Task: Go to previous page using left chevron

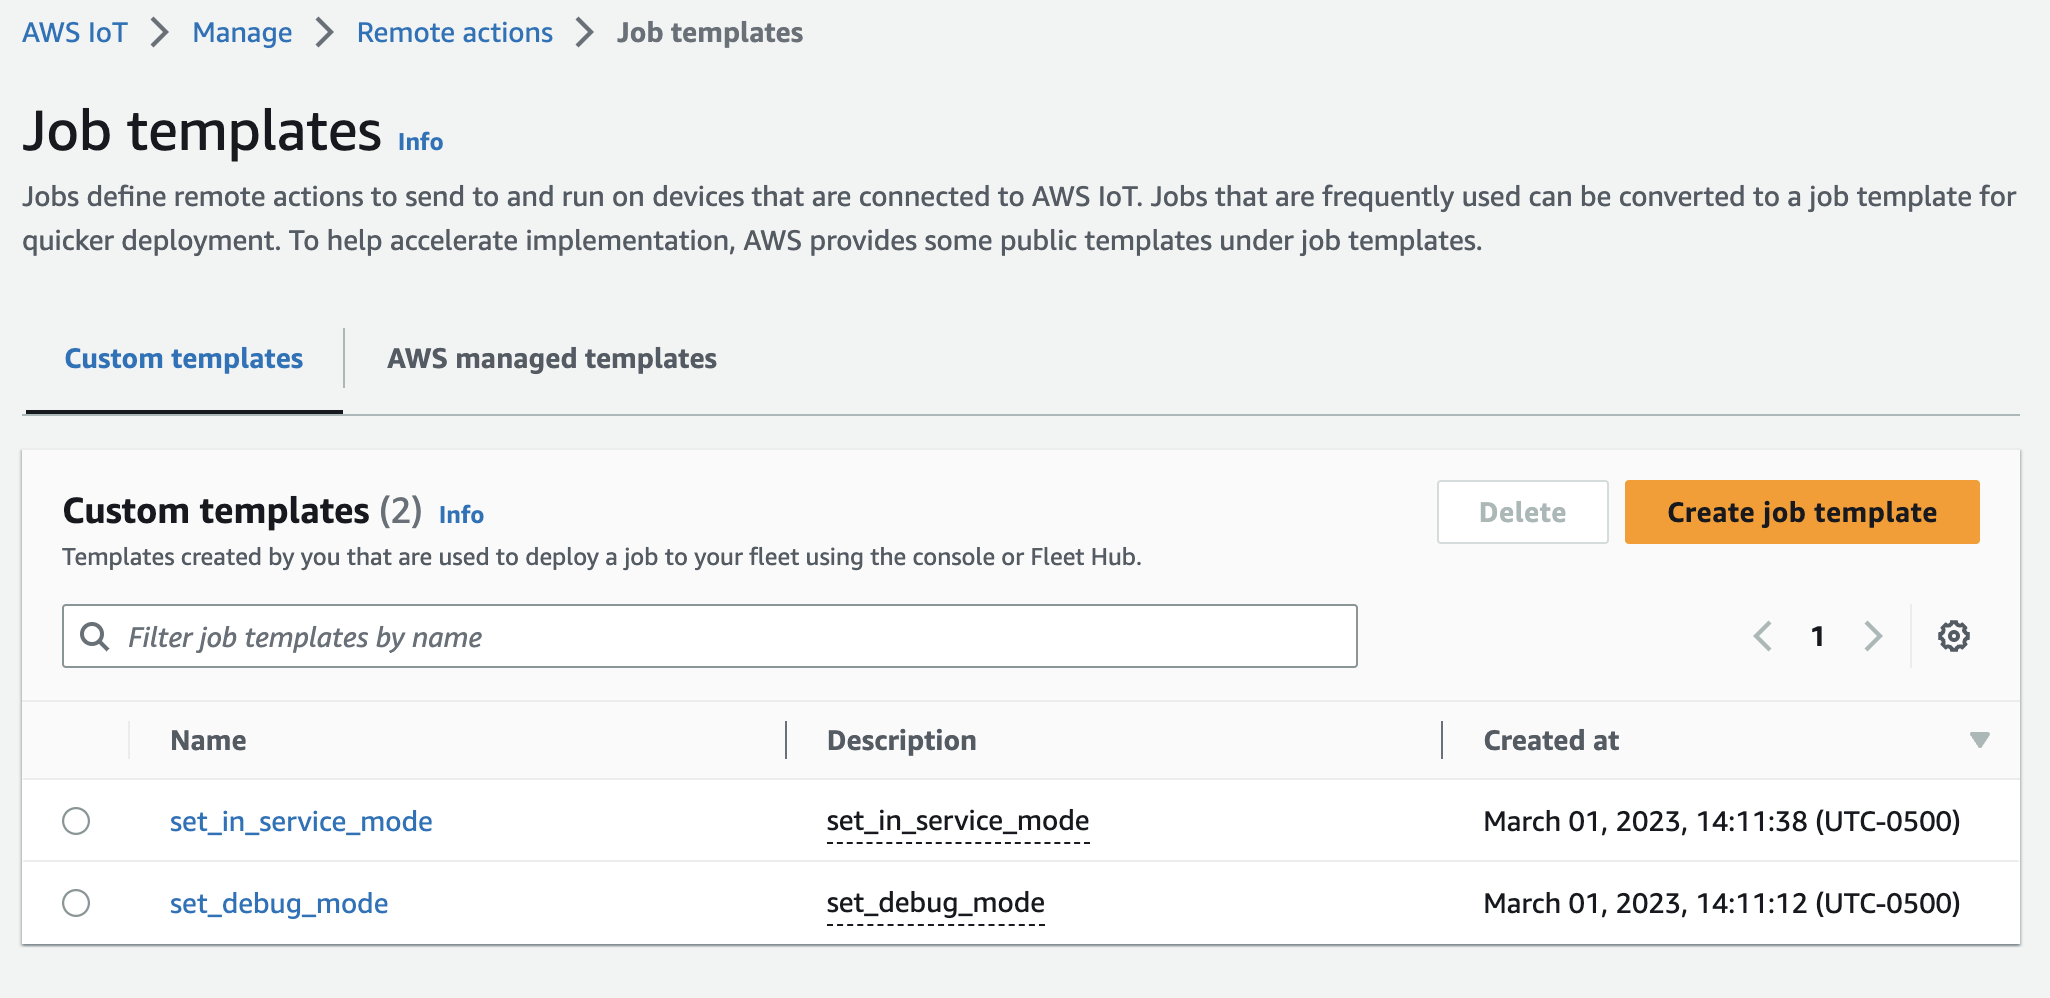Action: (x=1764, y=636)
